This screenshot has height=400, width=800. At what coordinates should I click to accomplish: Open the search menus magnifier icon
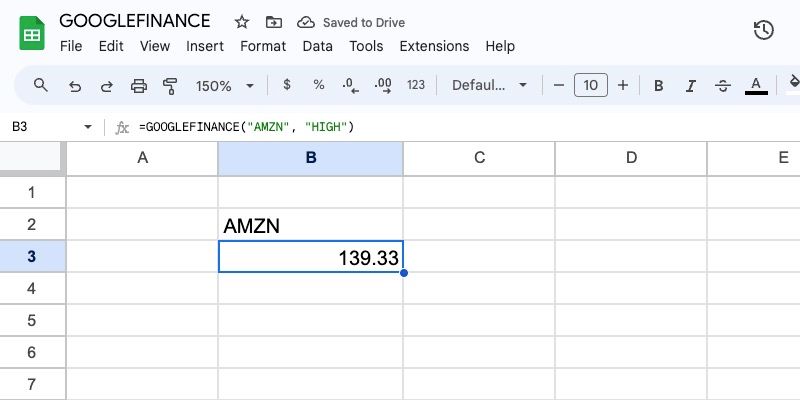[41, 86]
